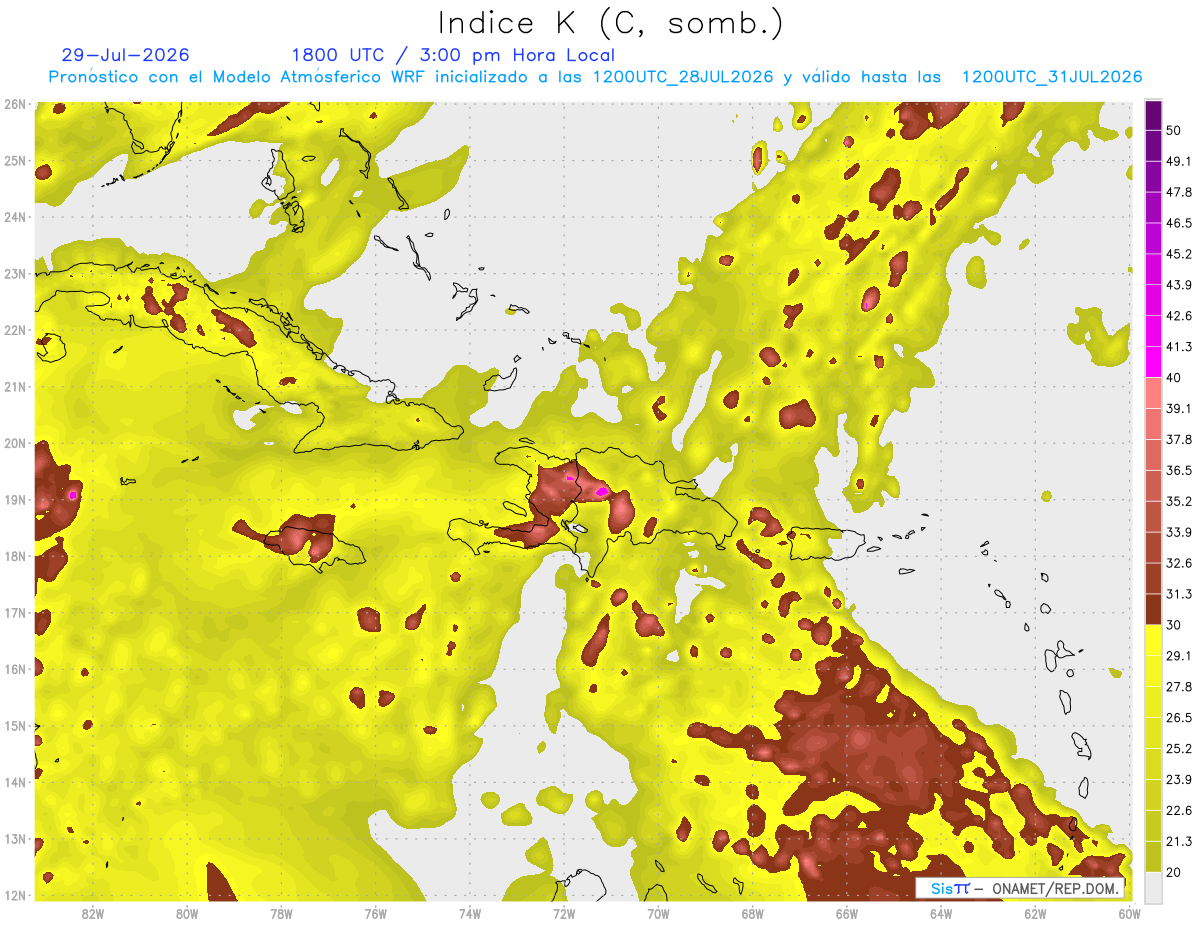Select the colorbar value "47.8"
This screenshot has width=1200, height=927.
(x=1179, y=193)
